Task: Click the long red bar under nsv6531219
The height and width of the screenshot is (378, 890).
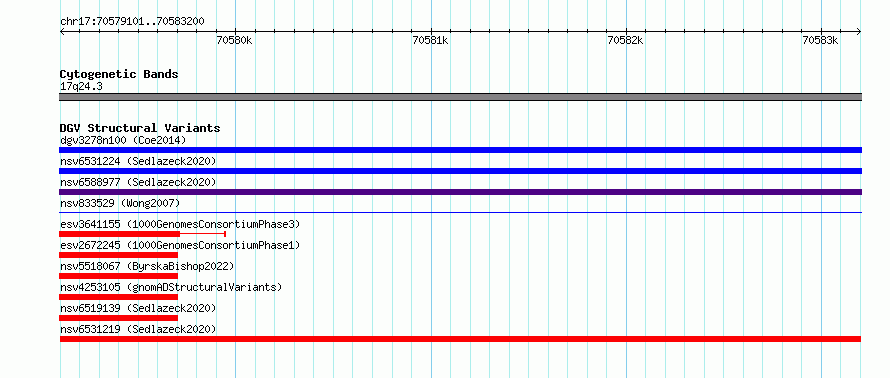Action: point(460,339)
